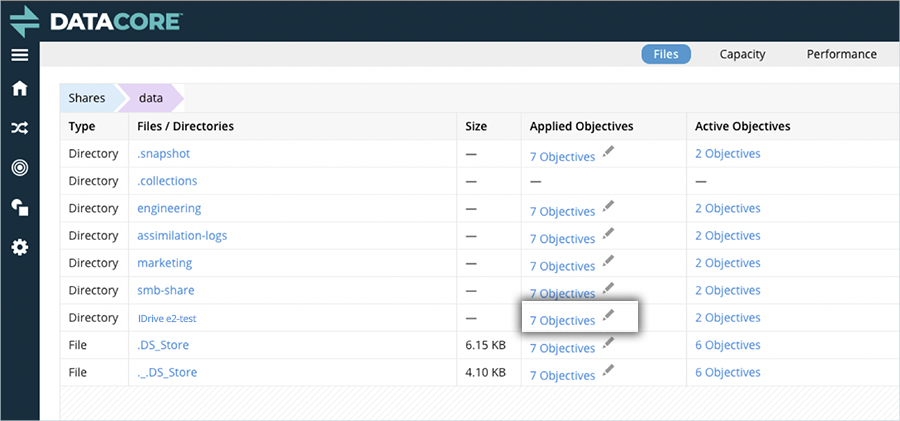This screenshot has height=421, width=900.
Task: Navigate to Shares breadcrumb
Action: 87,98
